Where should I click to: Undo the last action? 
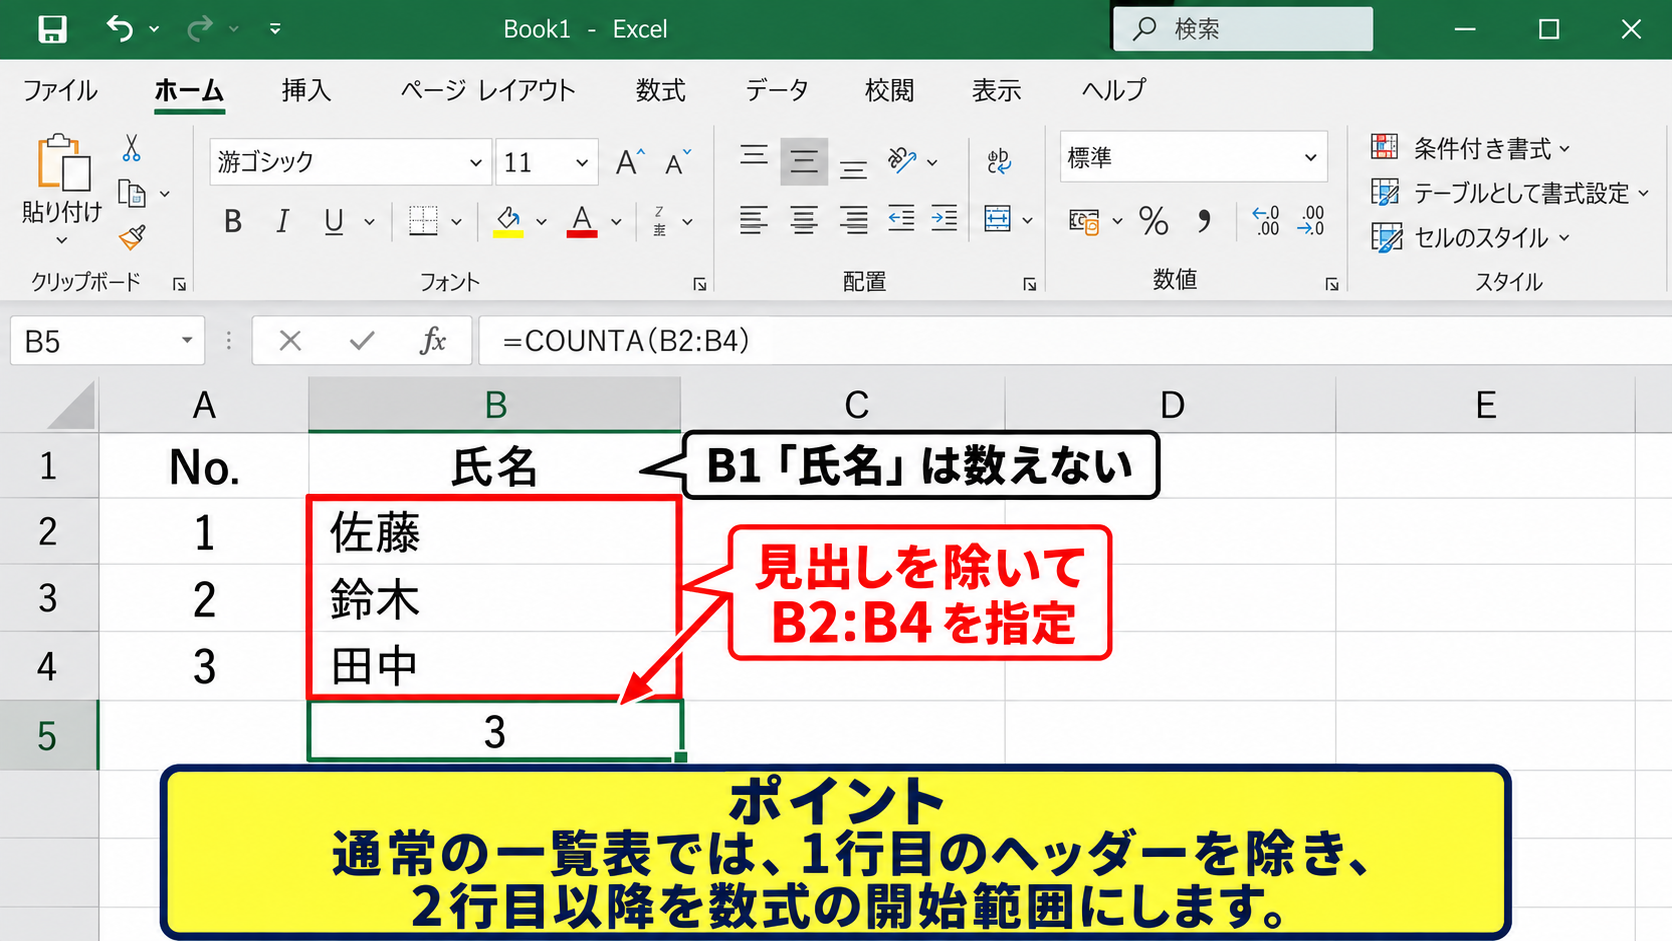click(120, 29)
